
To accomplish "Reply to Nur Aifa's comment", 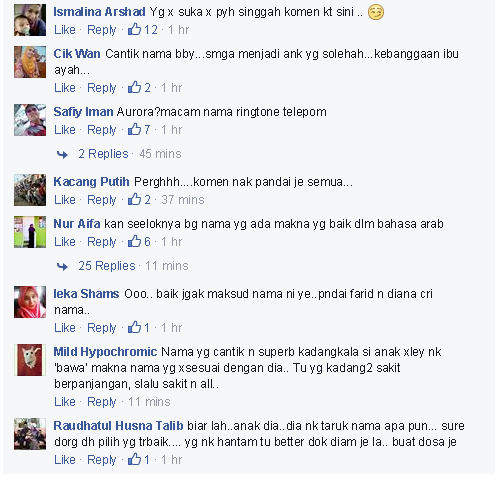I will click(x=102, y=242).
